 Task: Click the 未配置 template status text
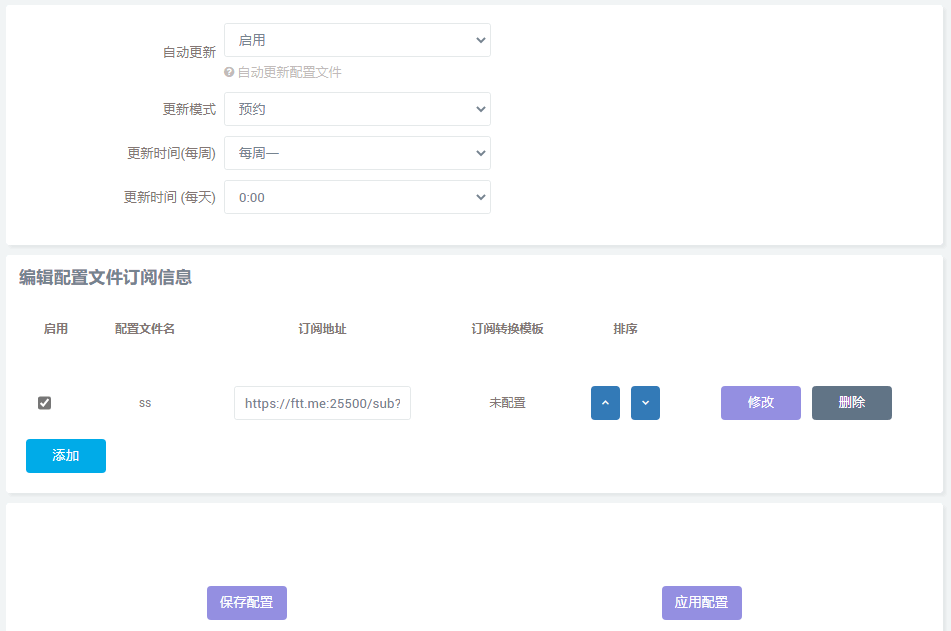[x=507, y=403]
